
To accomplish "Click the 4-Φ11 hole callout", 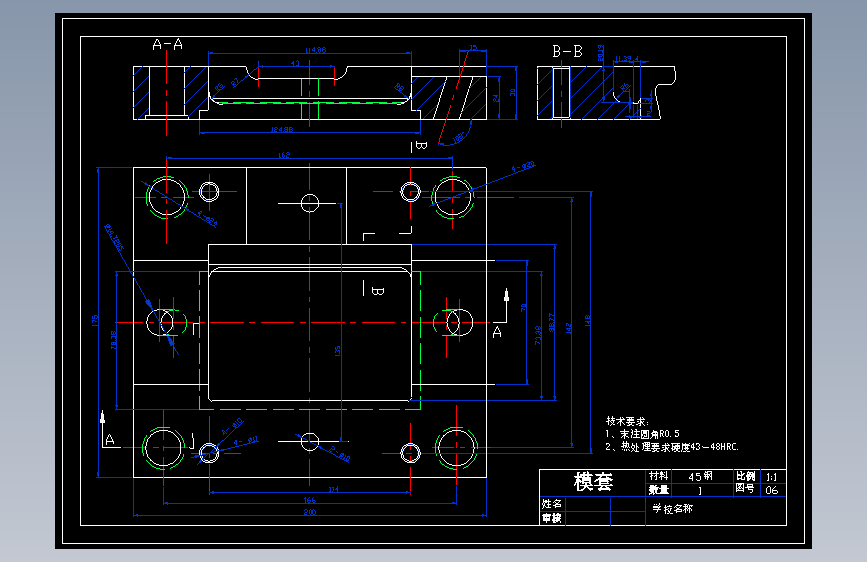I will coord(246,441).
